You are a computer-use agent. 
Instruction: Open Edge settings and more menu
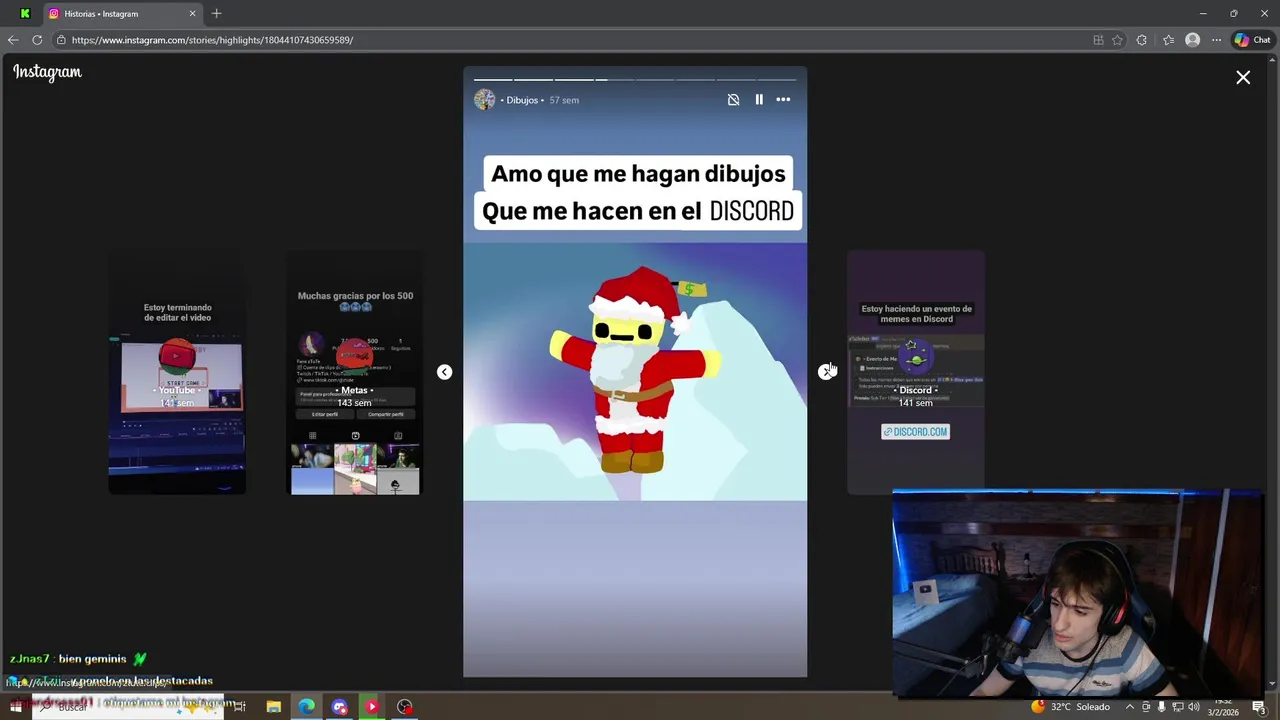coord(1216,40)
